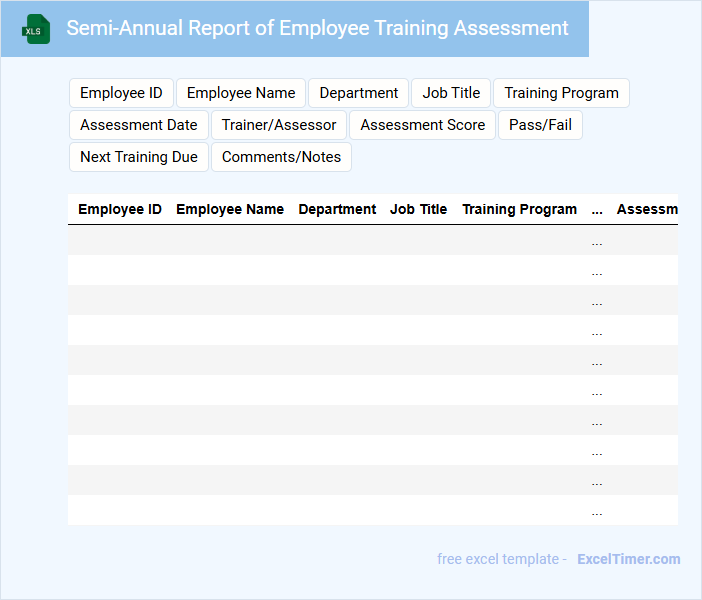The width and height of the screenshot is (702, 600).
Task: Select the Training Program tag
Action: [x=561, y=93]
